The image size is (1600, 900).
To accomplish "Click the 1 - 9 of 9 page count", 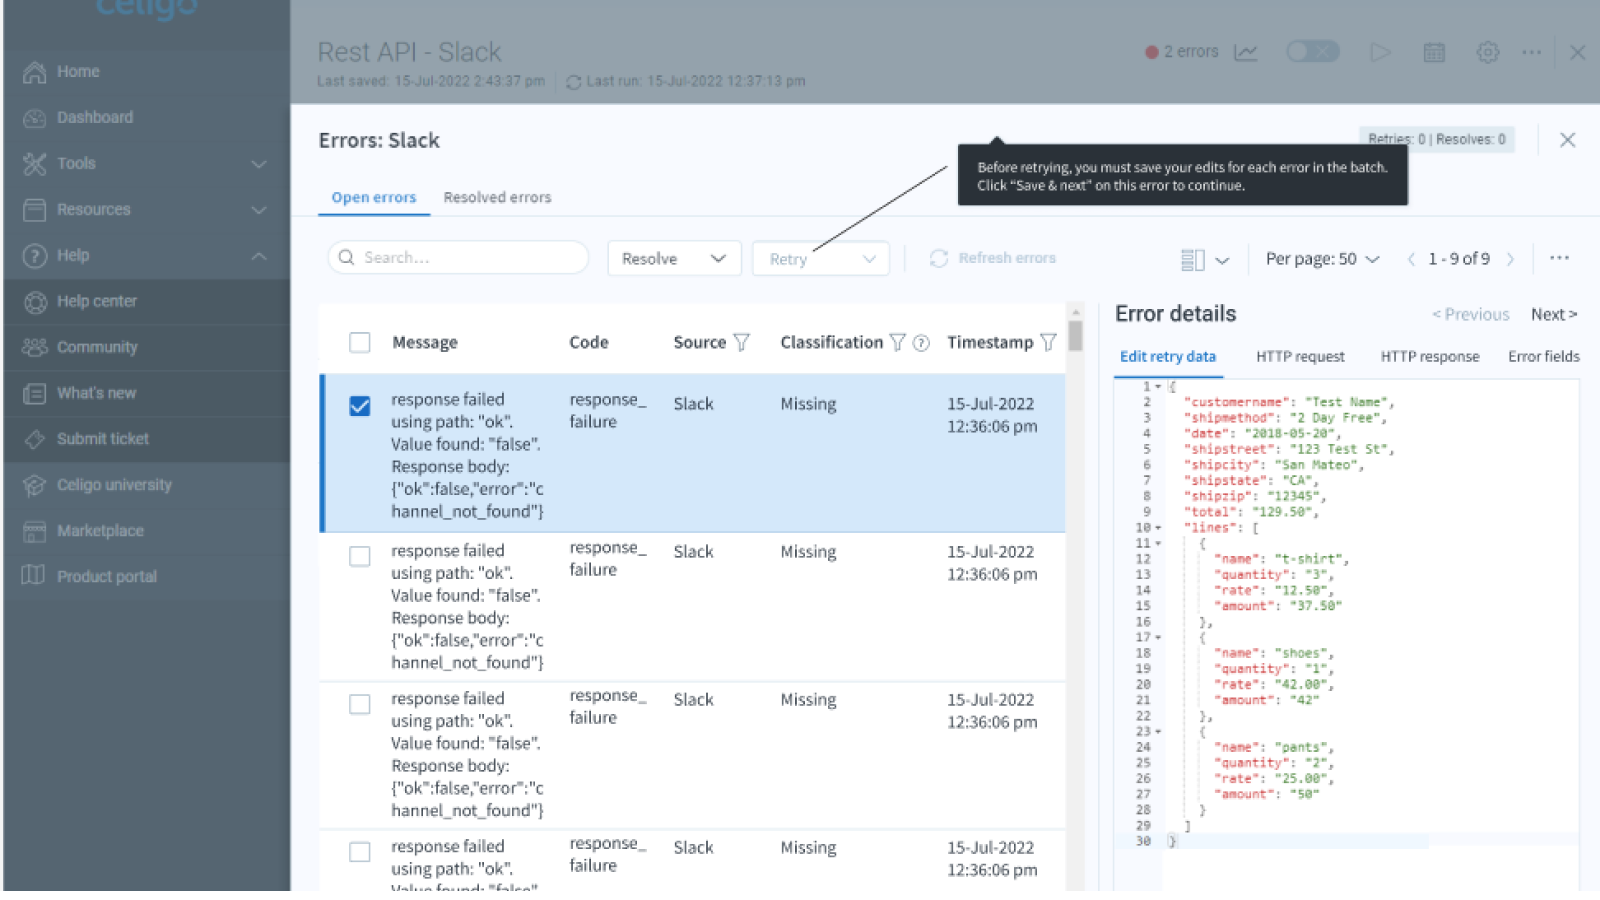I will 1459,259.
